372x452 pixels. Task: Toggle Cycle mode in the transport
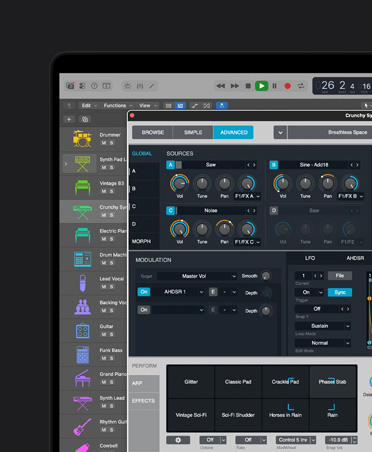point(301,86)
